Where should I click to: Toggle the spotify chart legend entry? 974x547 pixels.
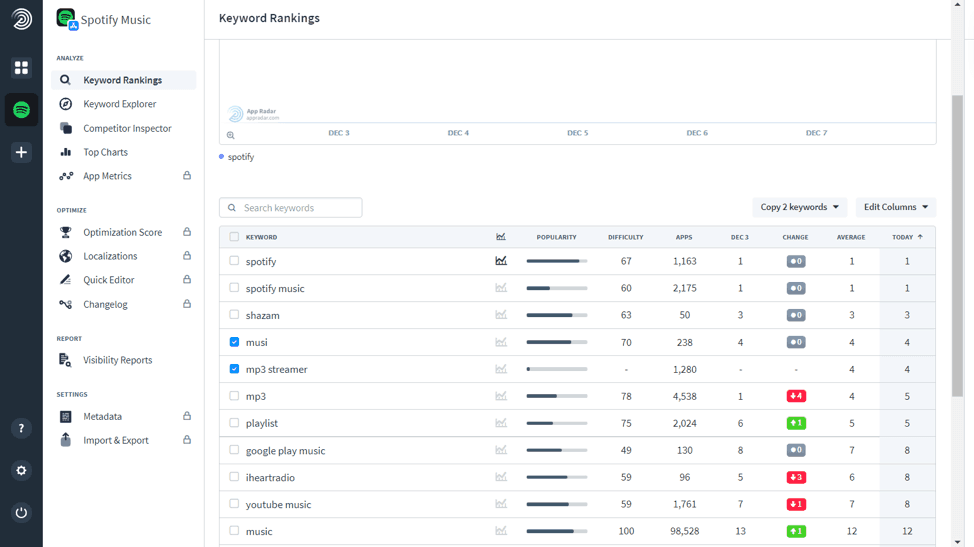pos(237,157)
